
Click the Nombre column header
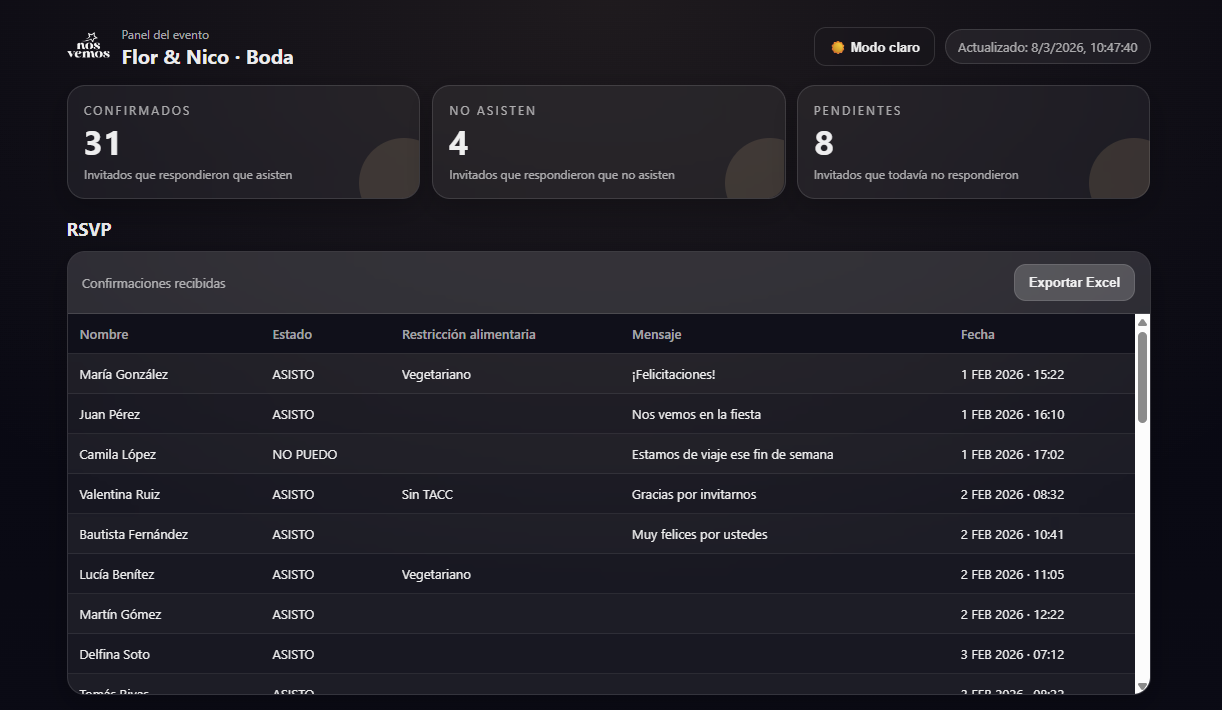(x=104, y=334)
